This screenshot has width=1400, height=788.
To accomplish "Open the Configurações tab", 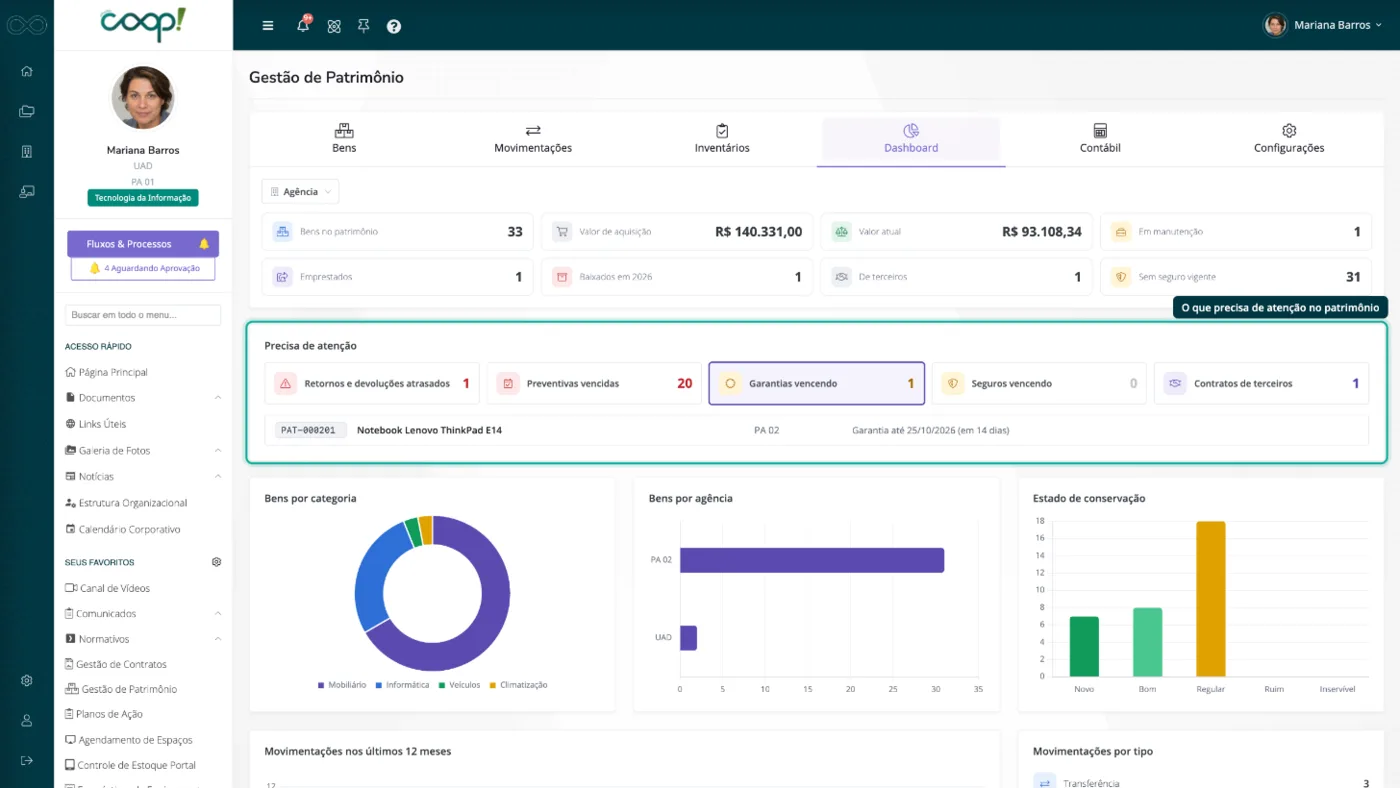I will click(x=1289, y=140).
